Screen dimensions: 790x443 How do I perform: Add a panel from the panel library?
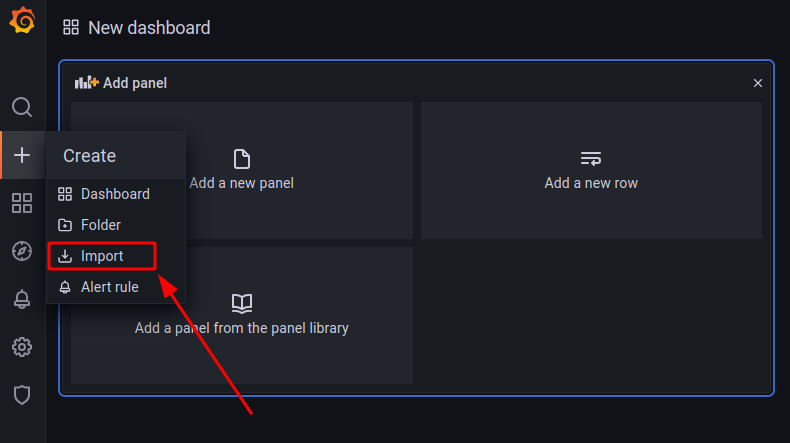242,315
